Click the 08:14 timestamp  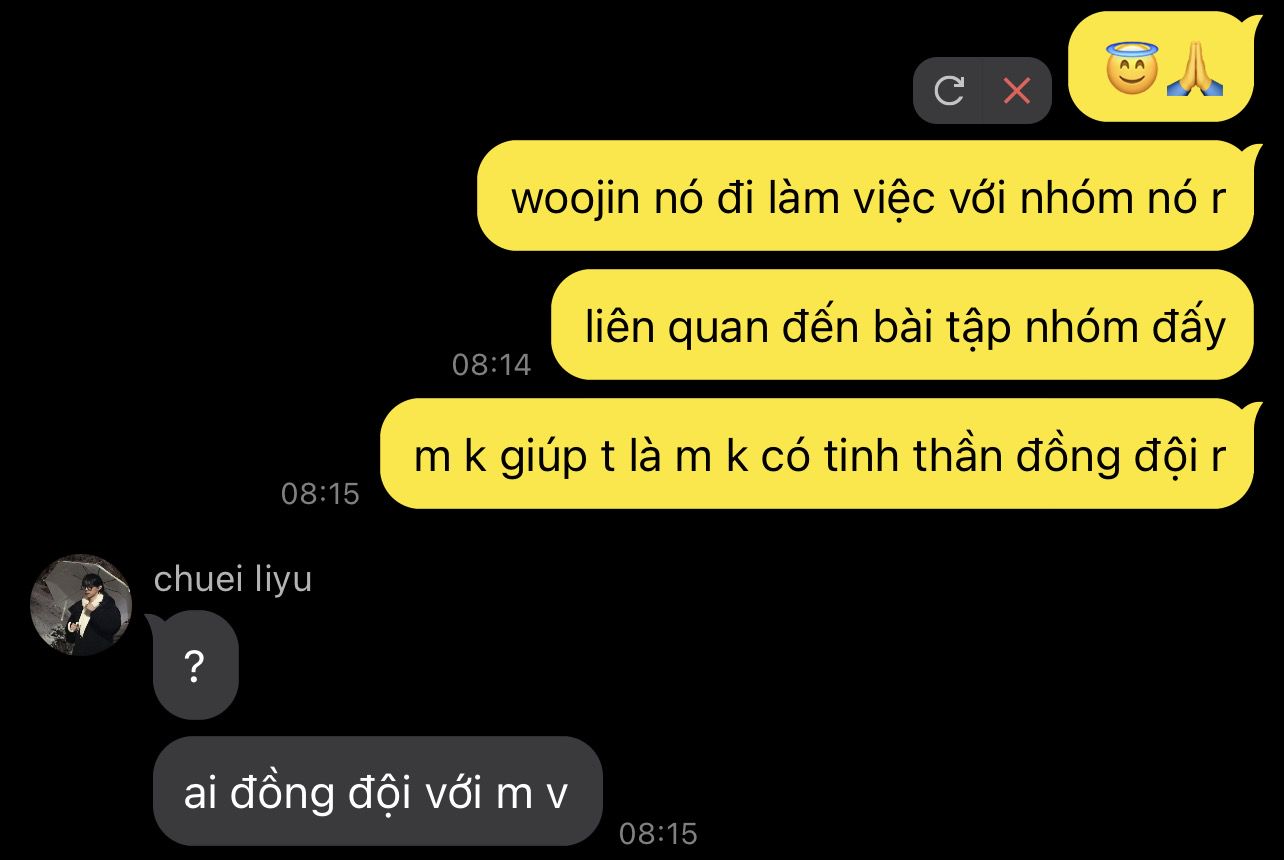pyautogui.click(x=491, y=365)
